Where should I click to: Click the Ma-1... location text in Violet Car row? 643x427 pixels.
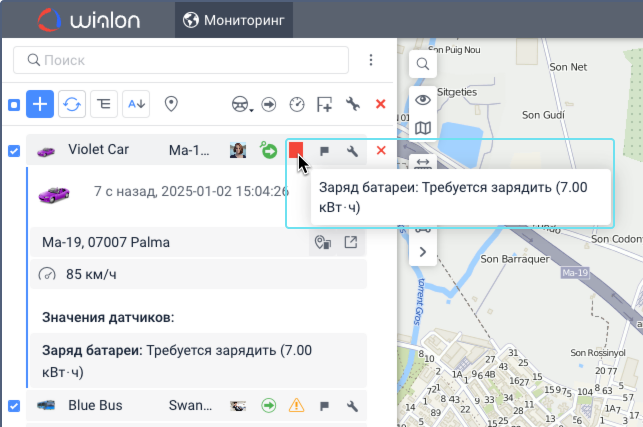click(189, 150)
